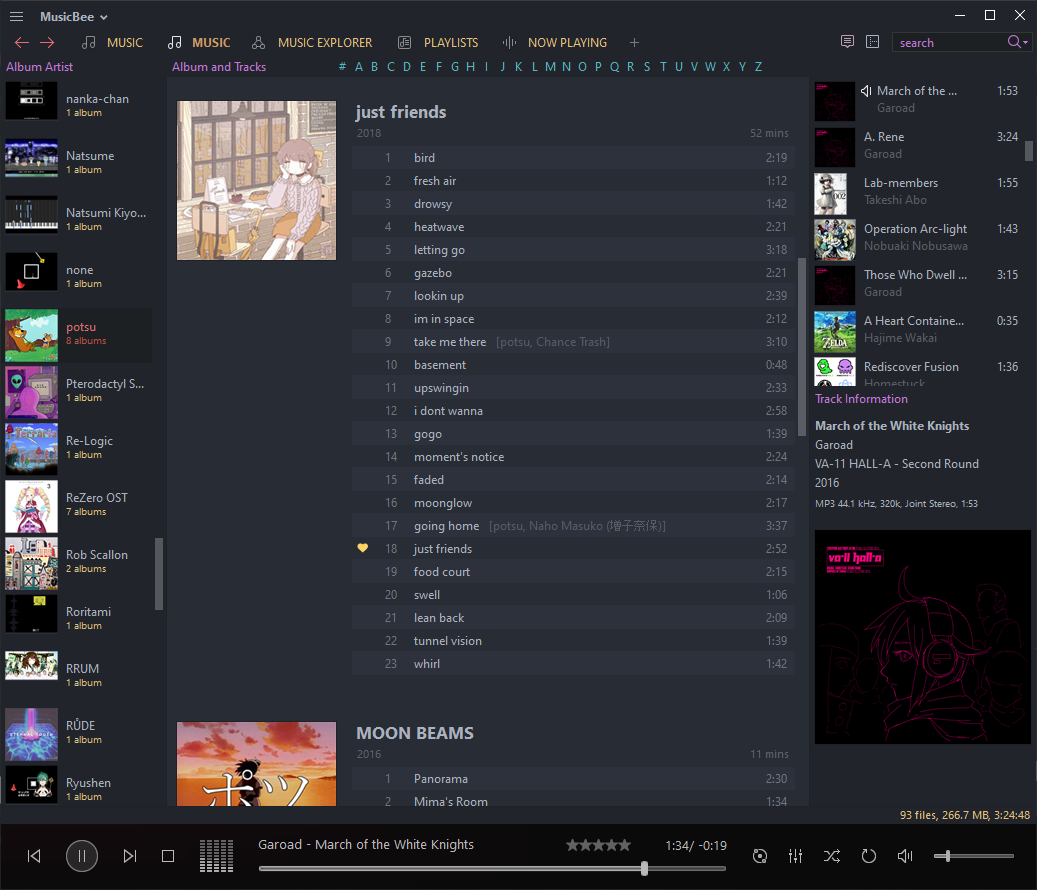Select the track 'take me there'
Viewport: 1037px width, 890px height.
point(573,342)
